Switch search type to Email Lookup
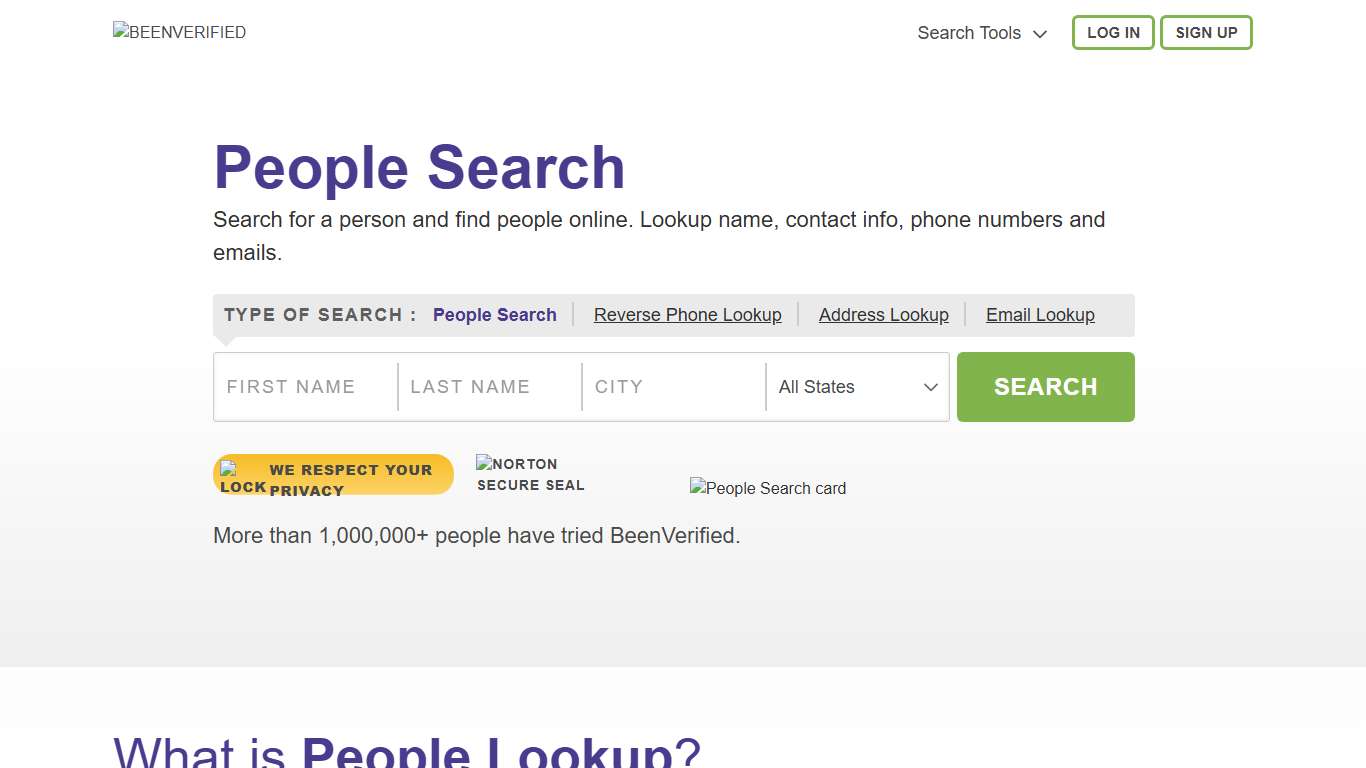 click(x=1039, y=315)
